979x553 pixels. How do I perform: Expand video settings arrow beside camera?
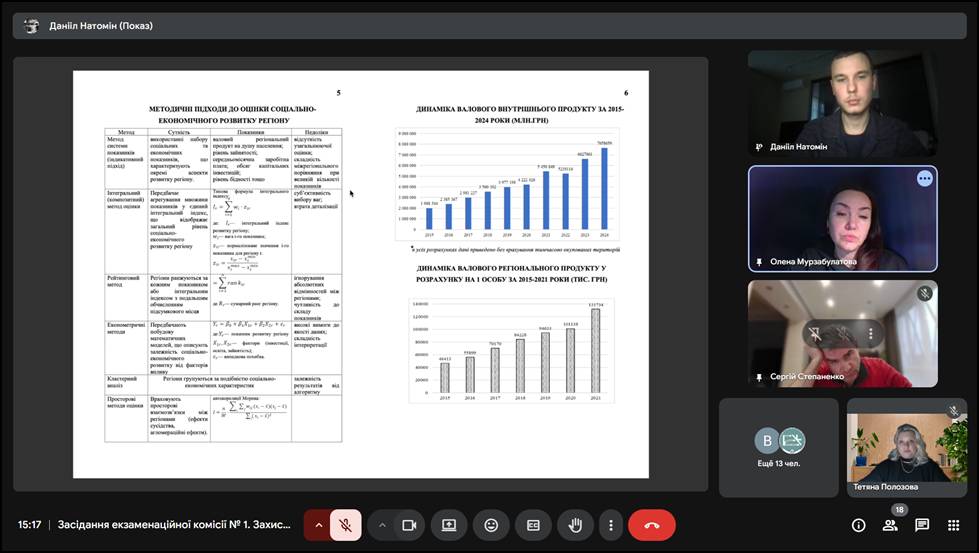tap(382, 525)
